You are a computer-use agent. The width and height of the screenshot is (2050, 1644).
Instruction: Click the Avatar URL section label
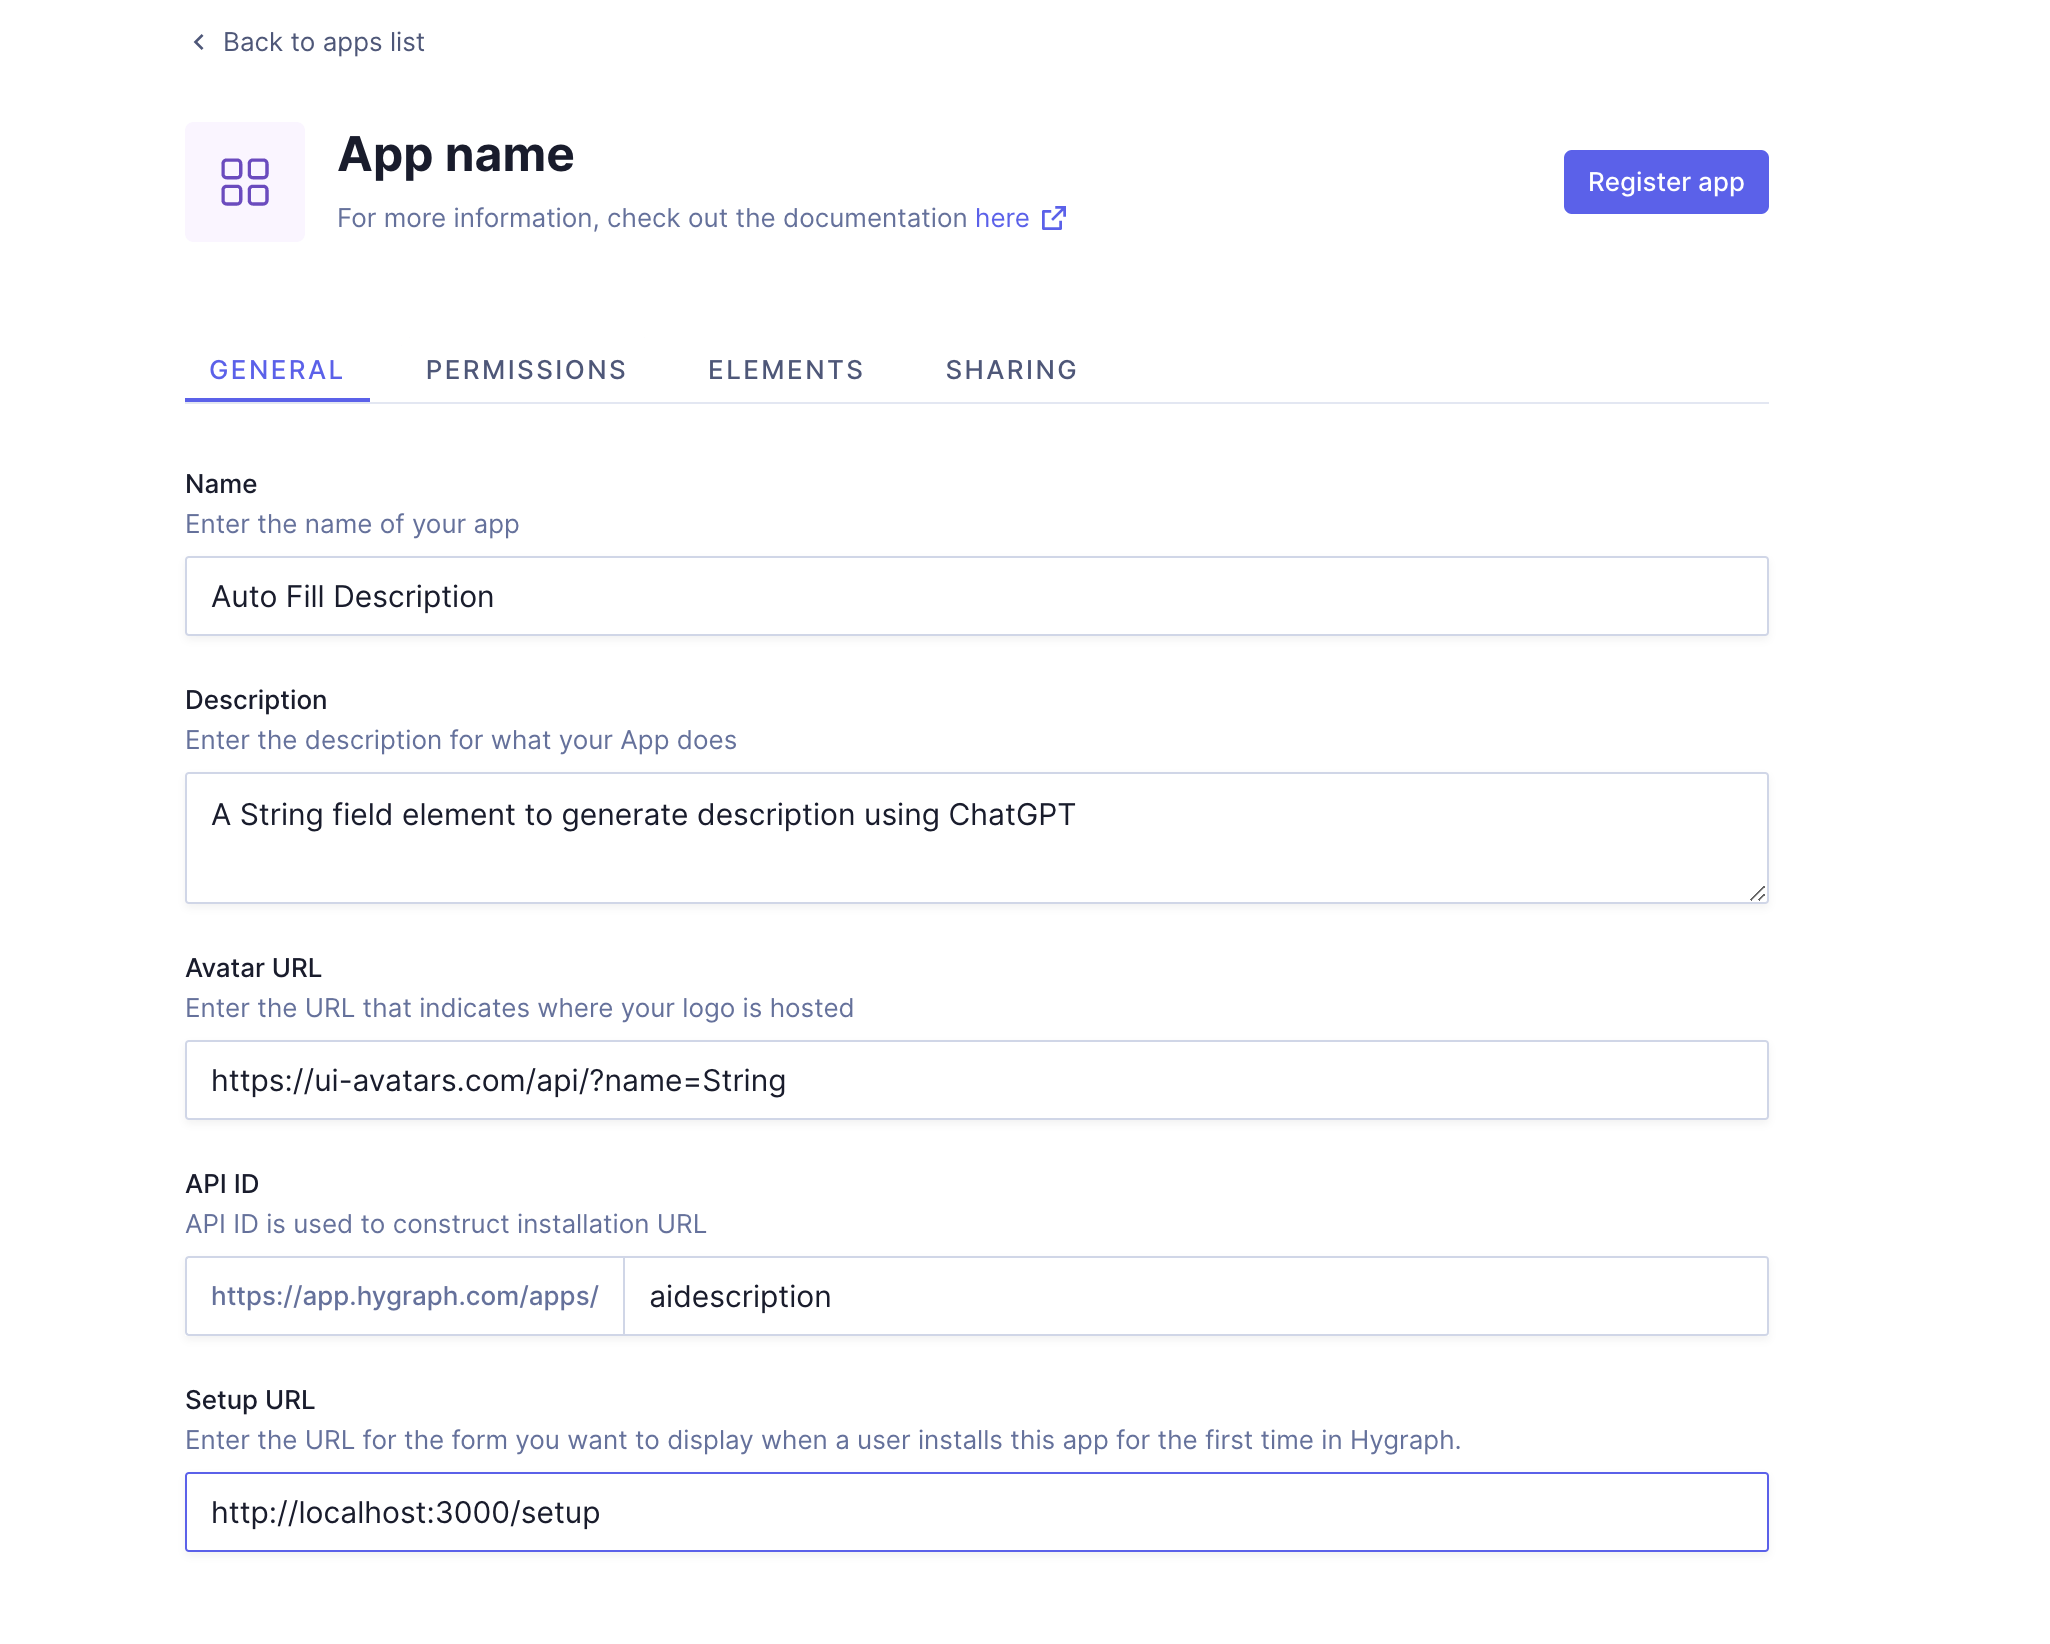pos(253,967)
